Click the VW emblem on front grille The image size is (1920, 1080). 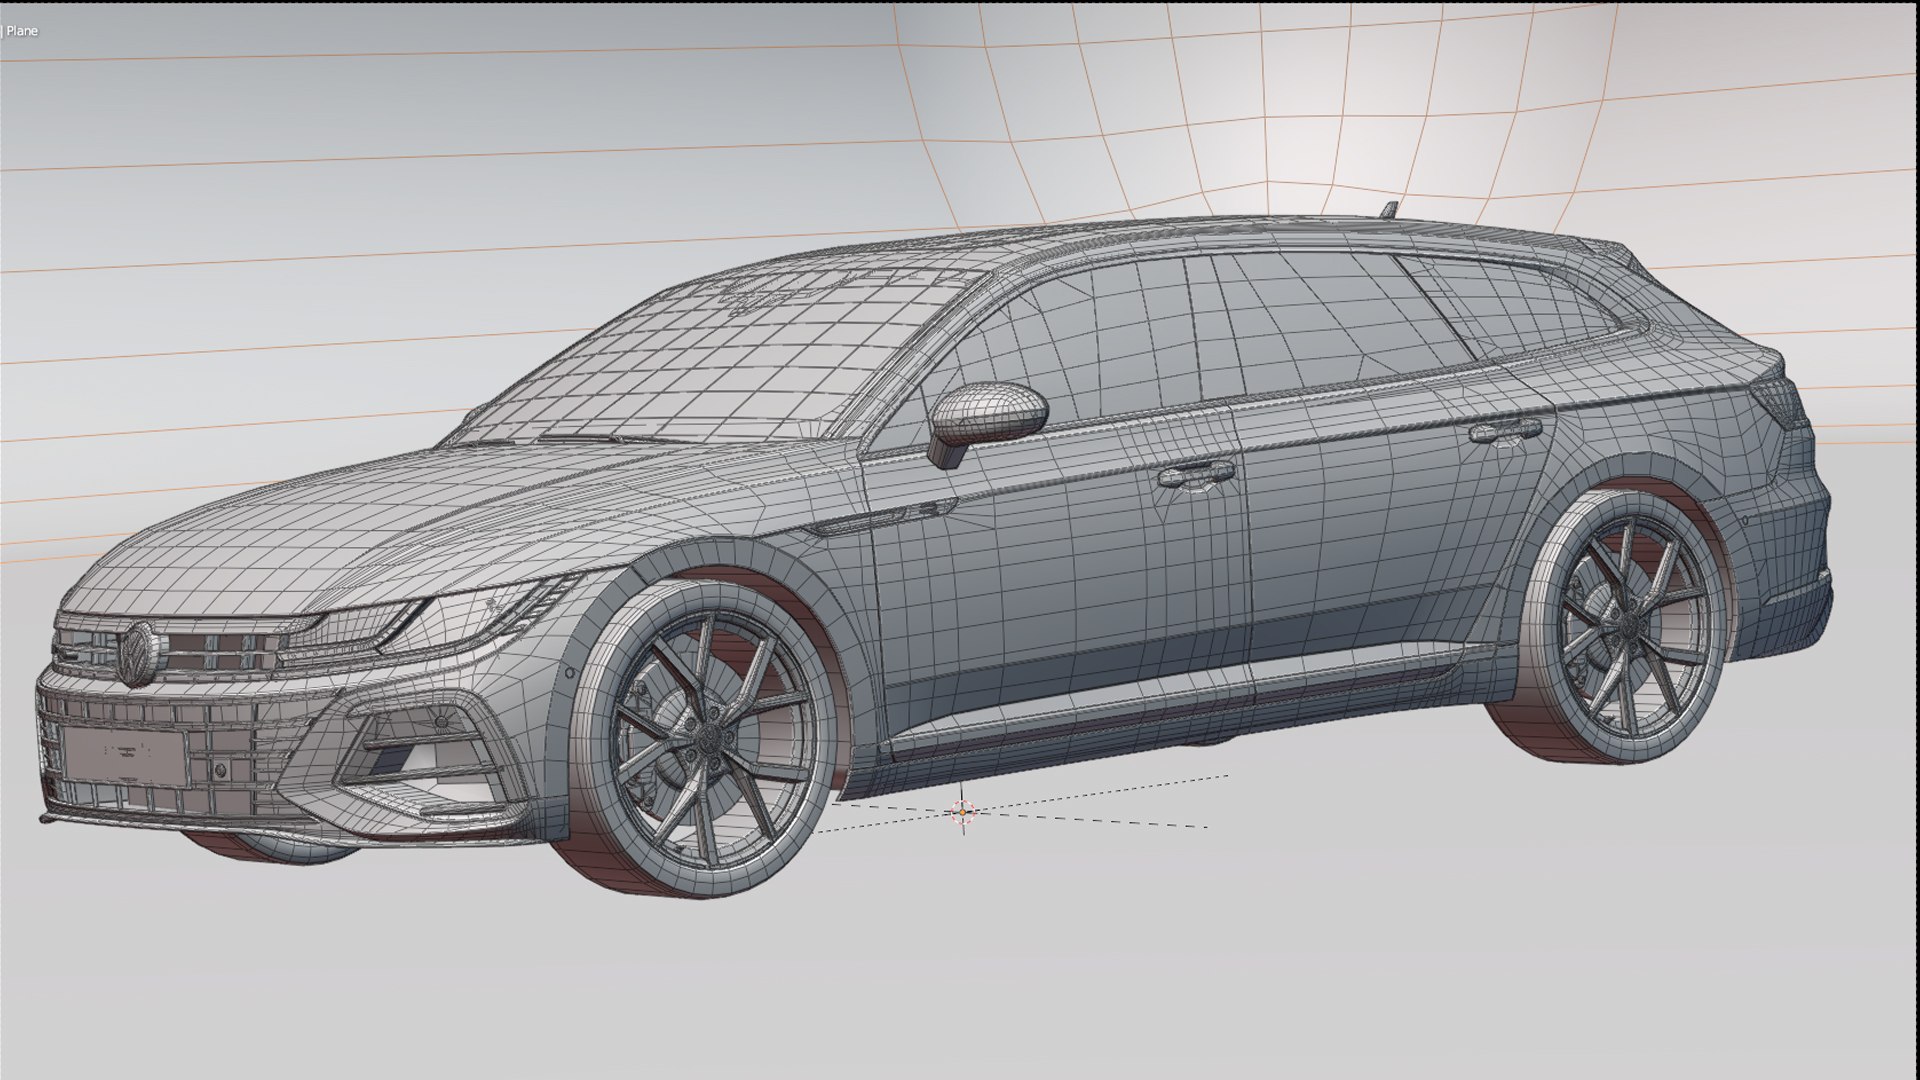point(139,653)
